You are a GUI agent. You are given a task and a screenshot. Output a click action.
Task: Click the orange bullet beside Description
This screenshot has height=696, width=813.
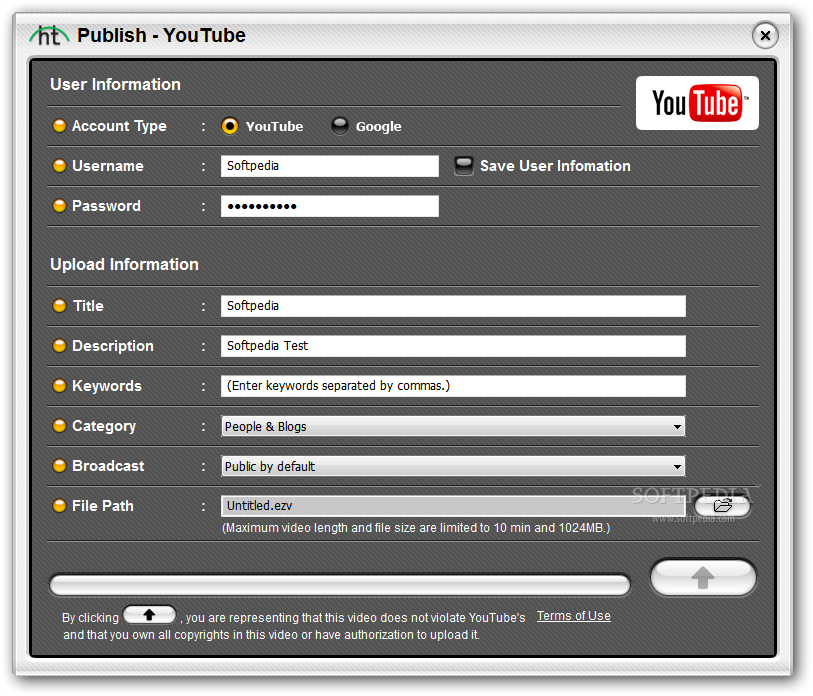pyautogui.click(x=60, y=345)
